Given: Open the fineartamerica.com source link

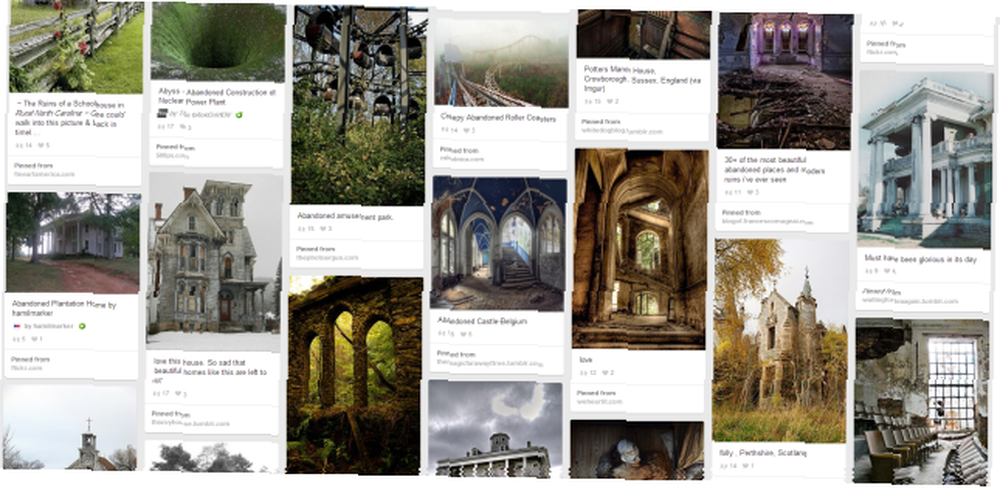Looking at the screenshot, I should point(45,174).
